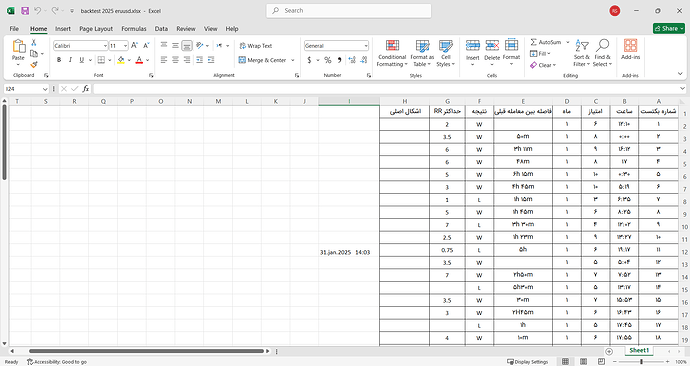Switch to the Review tab

186,29
